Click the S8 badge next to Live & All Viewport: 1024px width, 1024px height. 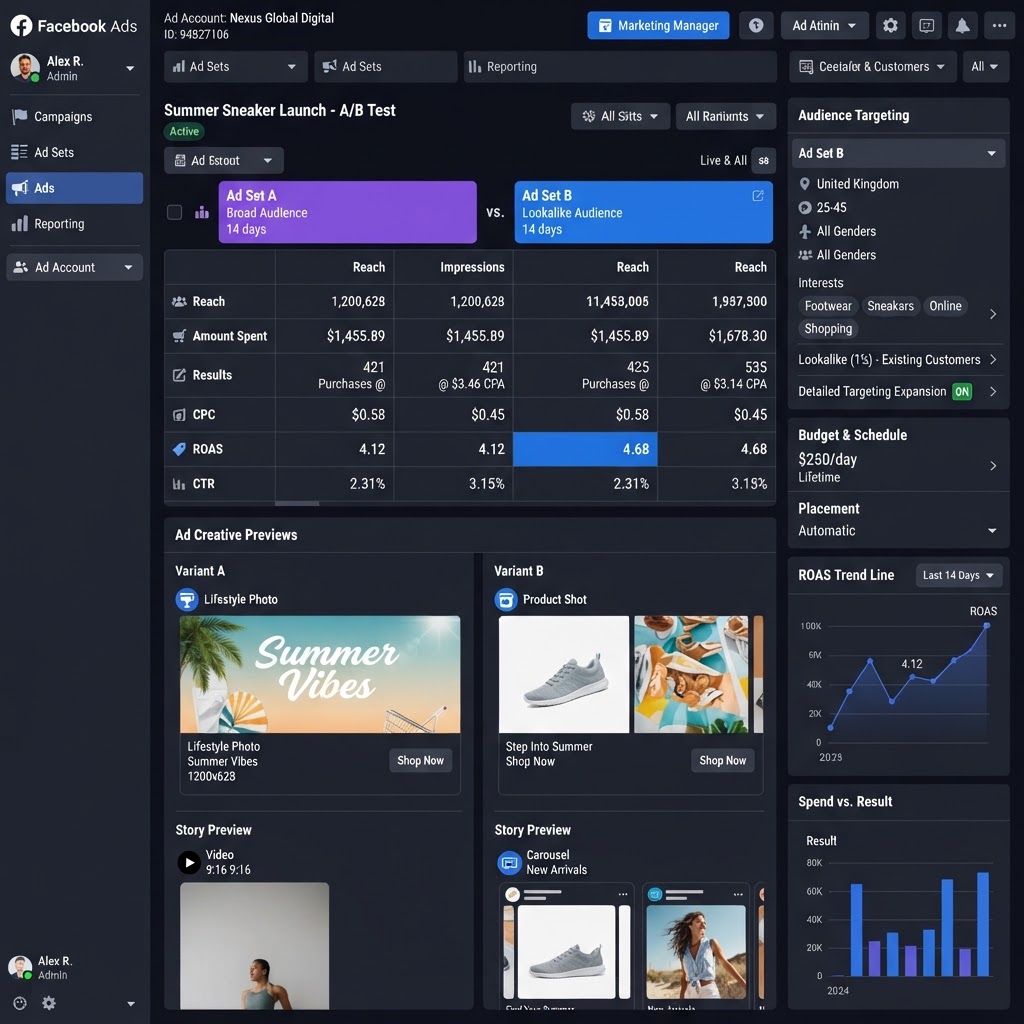[x=763, y=161]
